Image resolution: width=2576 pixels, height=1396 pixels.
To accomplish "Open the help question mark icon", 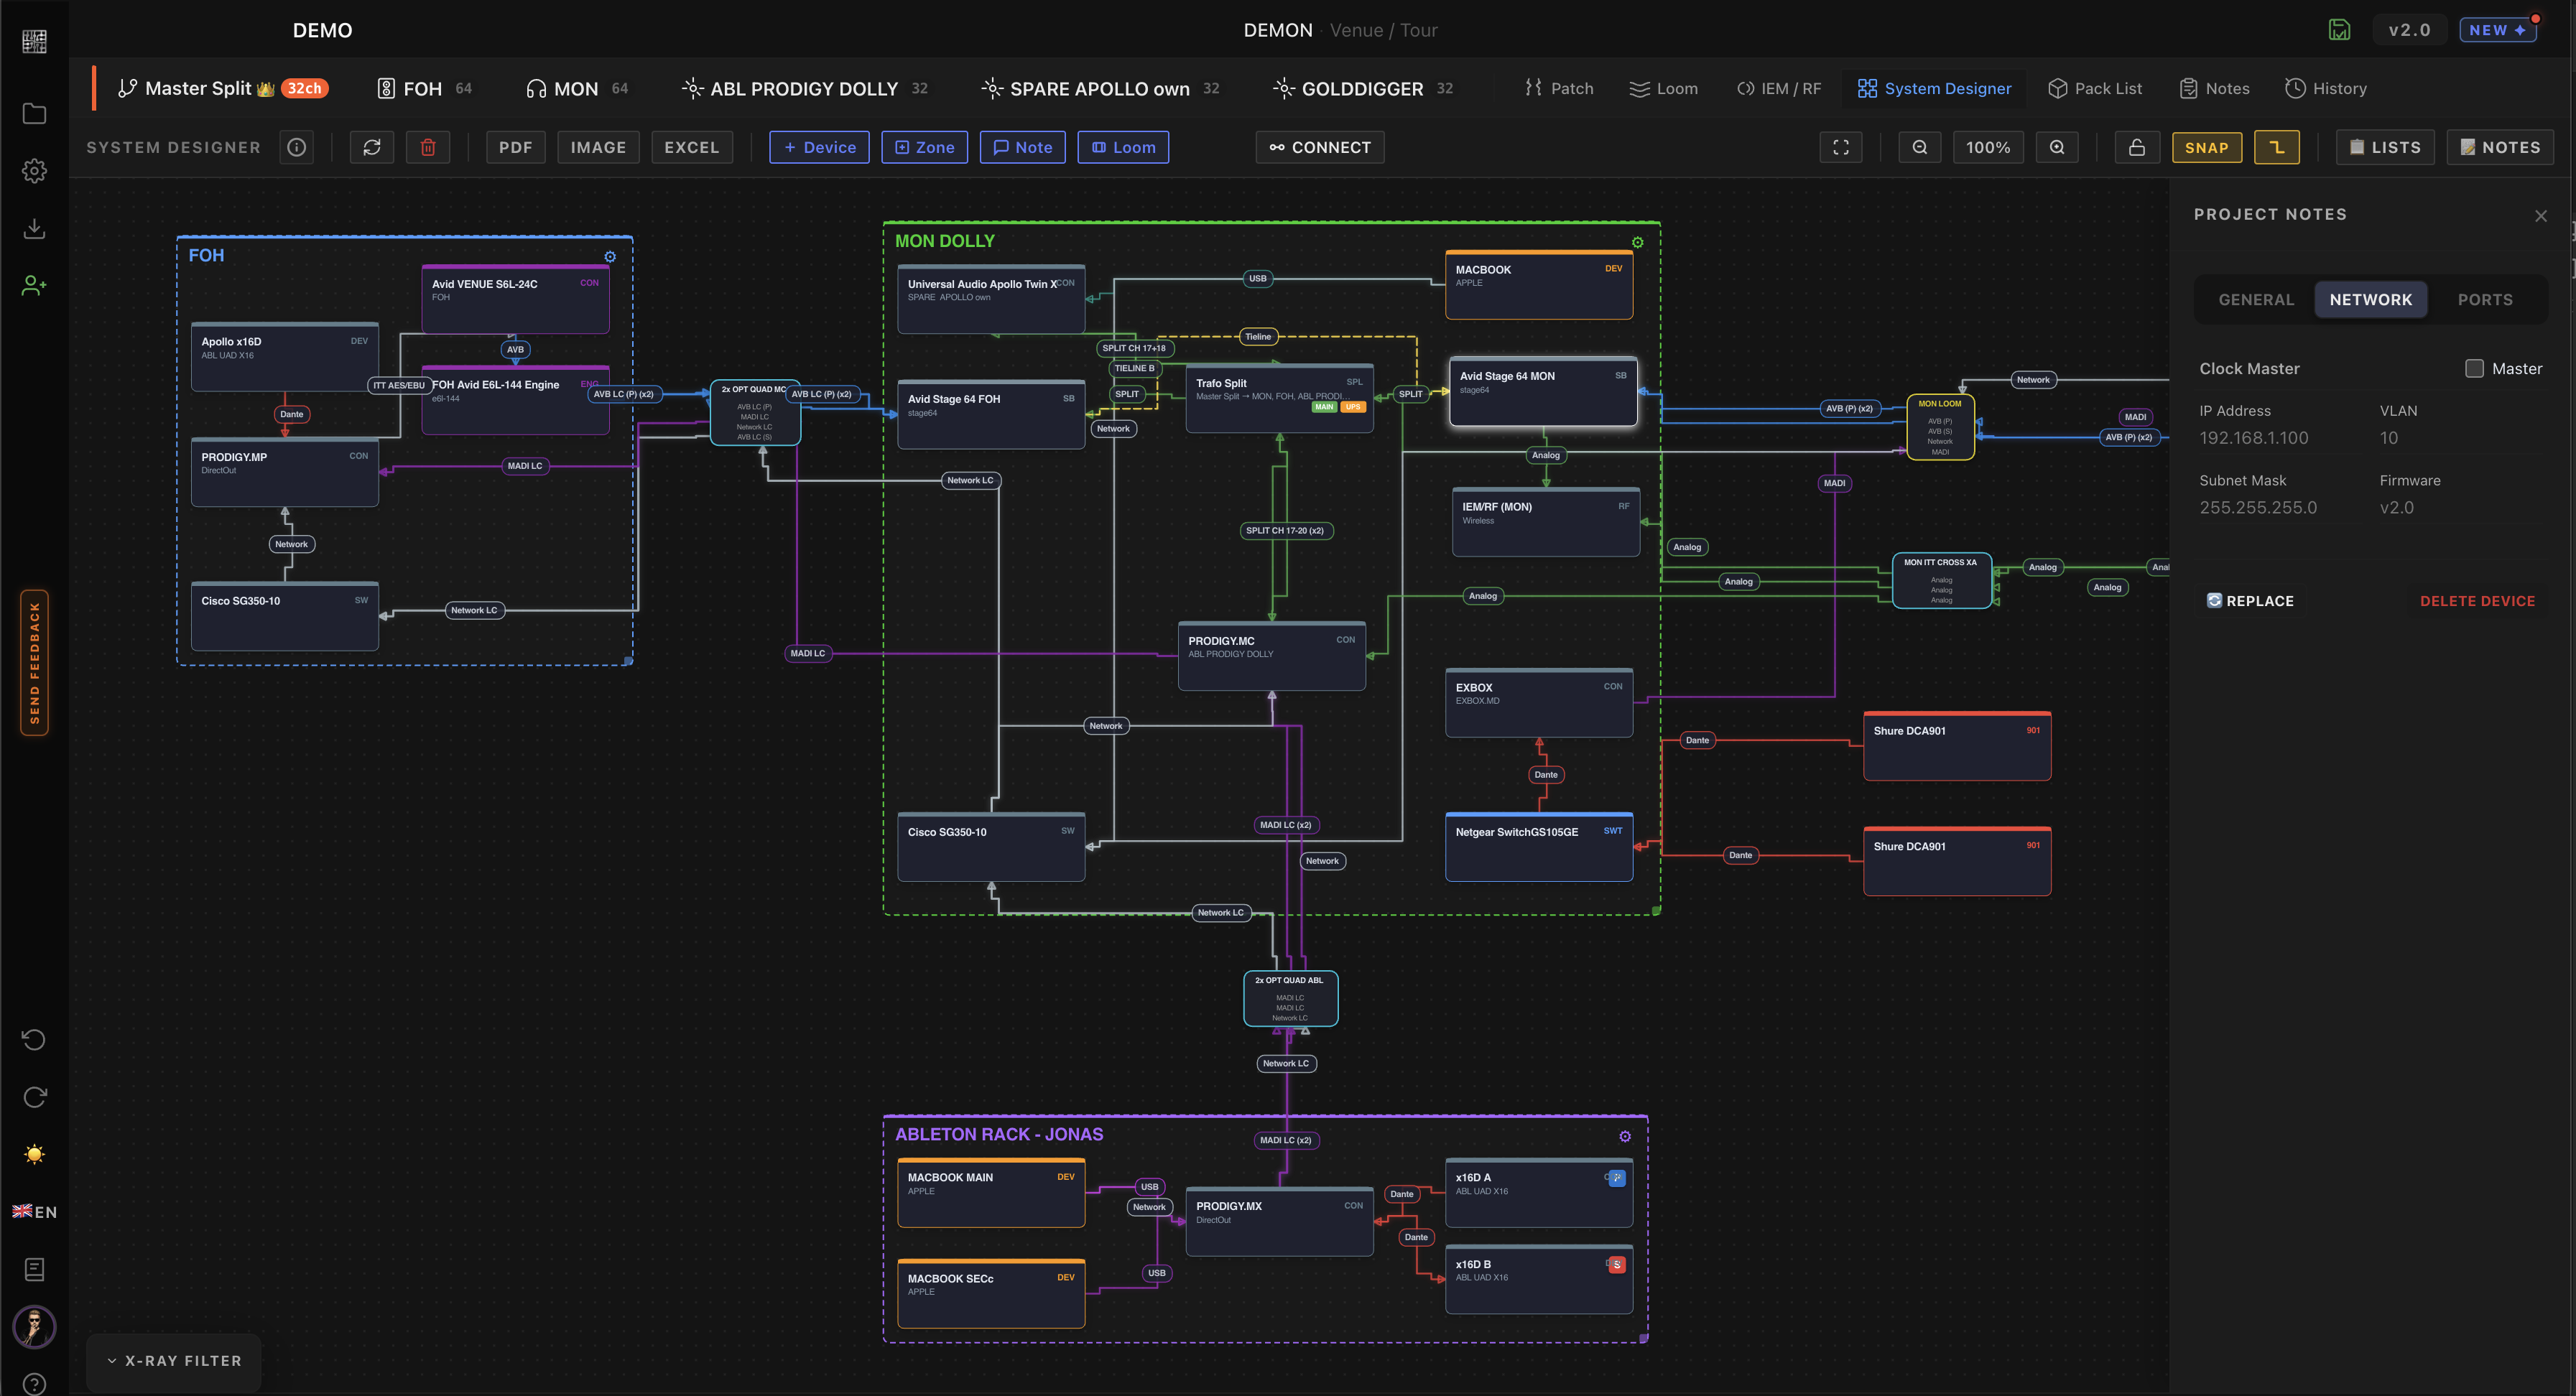I will click(x=34, y=1384).
